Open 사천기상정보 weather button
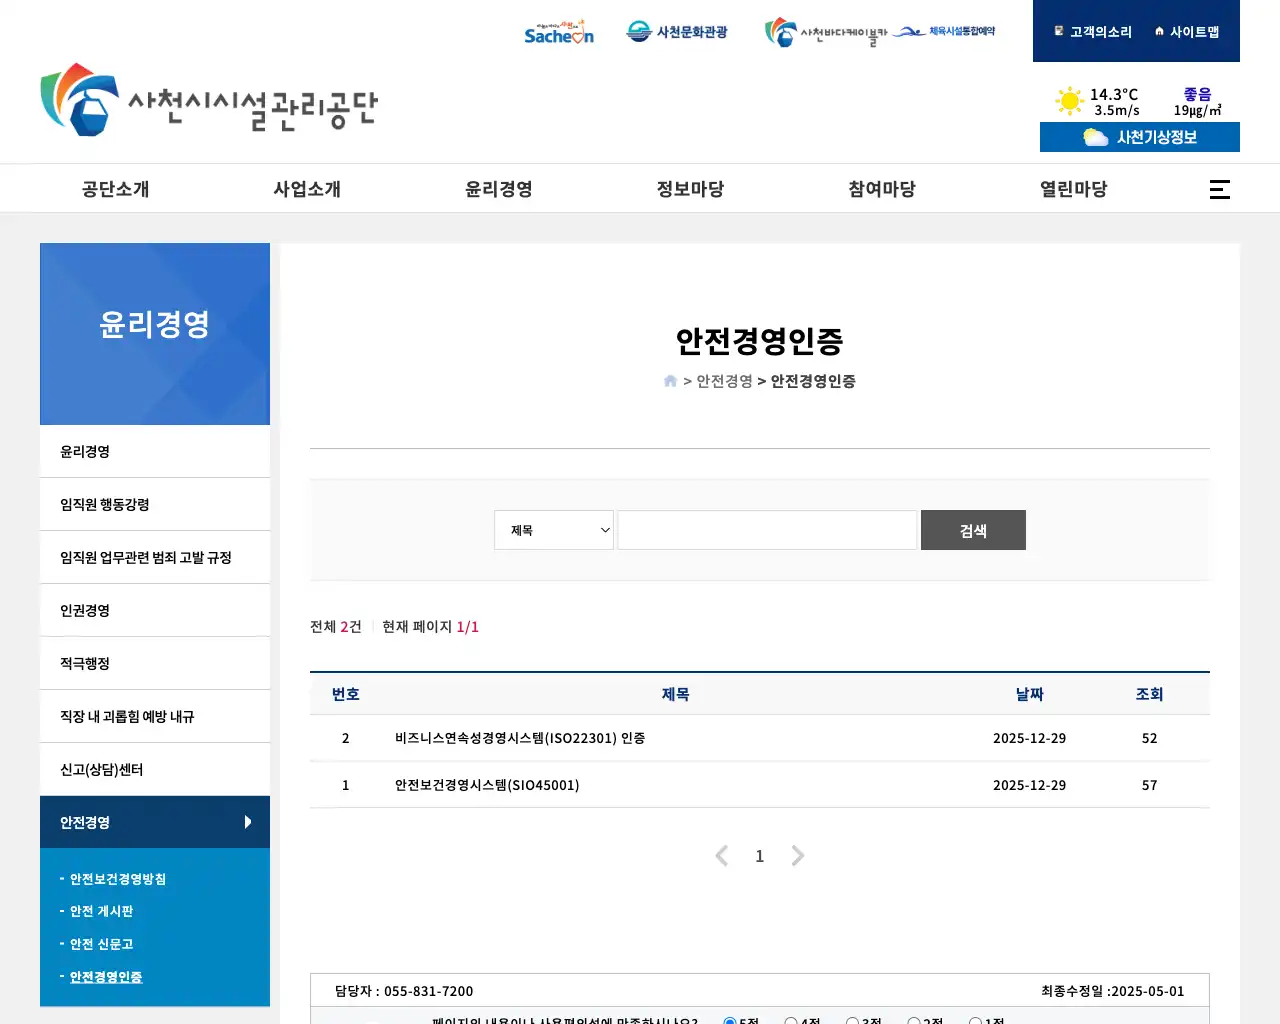 point(1140,137)
